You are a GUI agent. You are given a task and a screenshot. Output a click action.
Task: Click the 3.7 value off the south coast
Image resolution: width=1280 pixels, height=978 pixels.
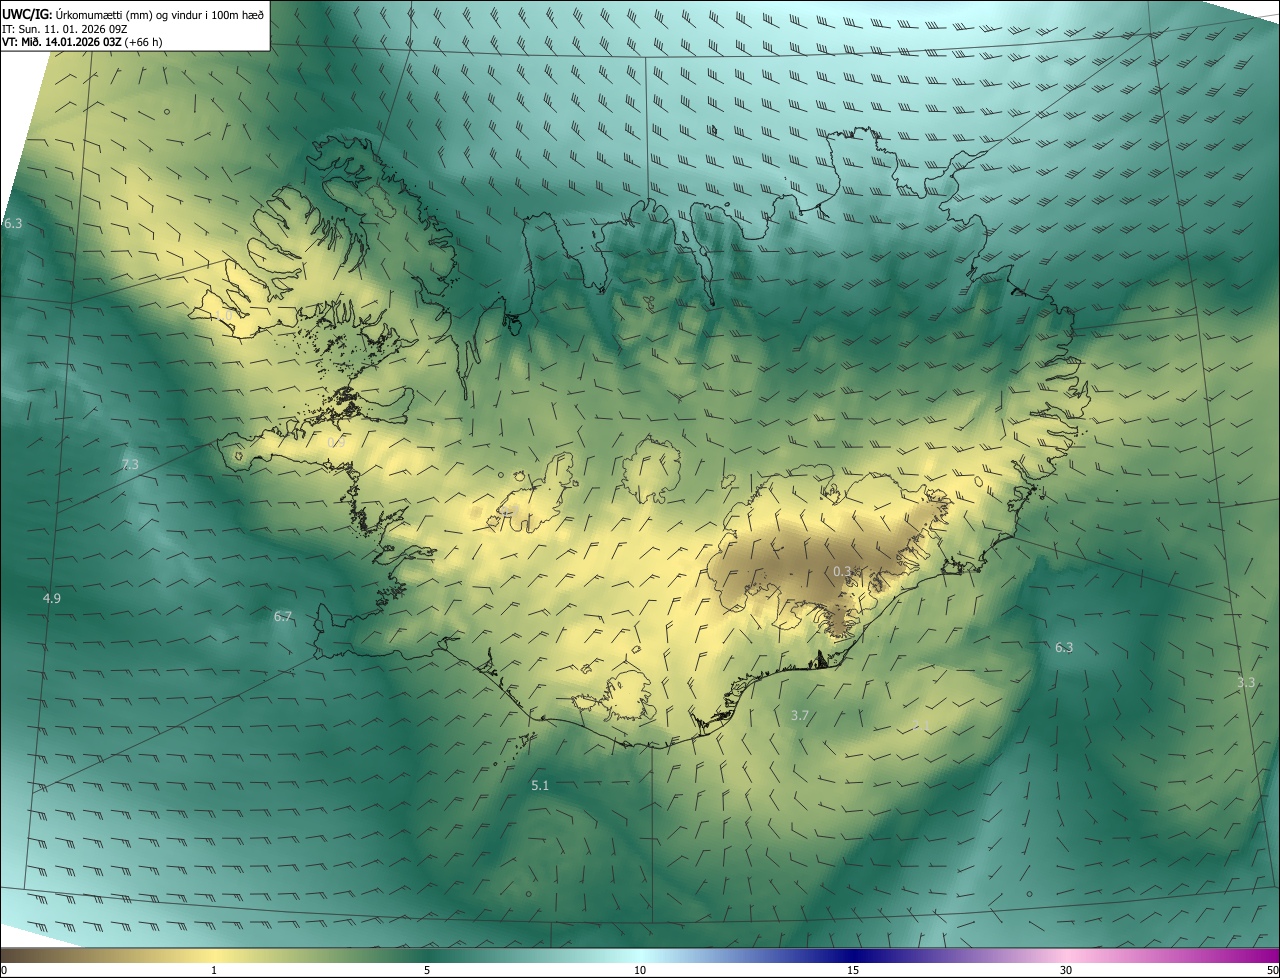799,715
